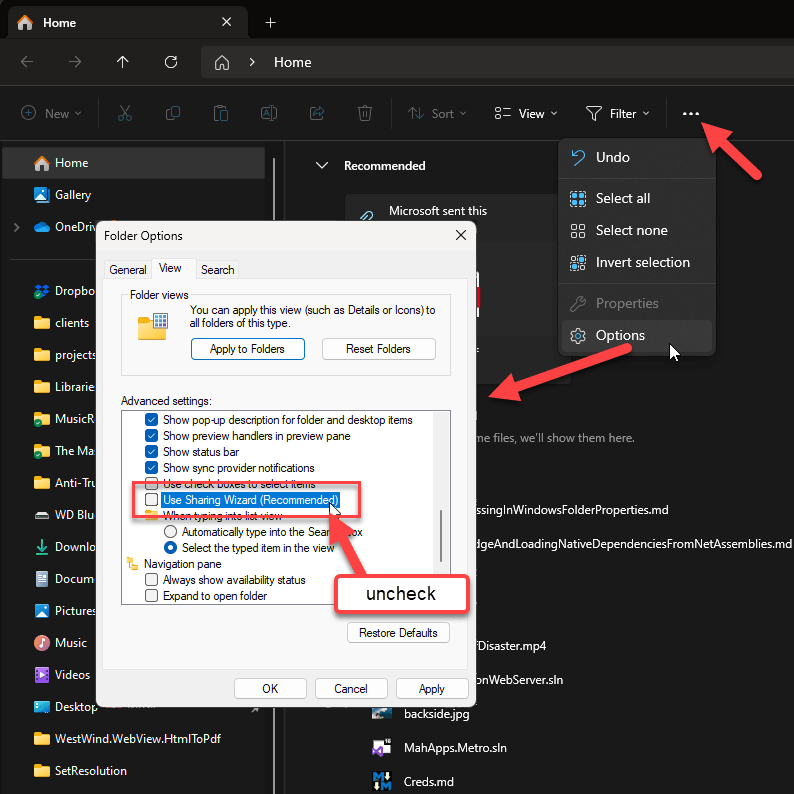
Task: Choose Select all from the menu
Action: [637, 198]
